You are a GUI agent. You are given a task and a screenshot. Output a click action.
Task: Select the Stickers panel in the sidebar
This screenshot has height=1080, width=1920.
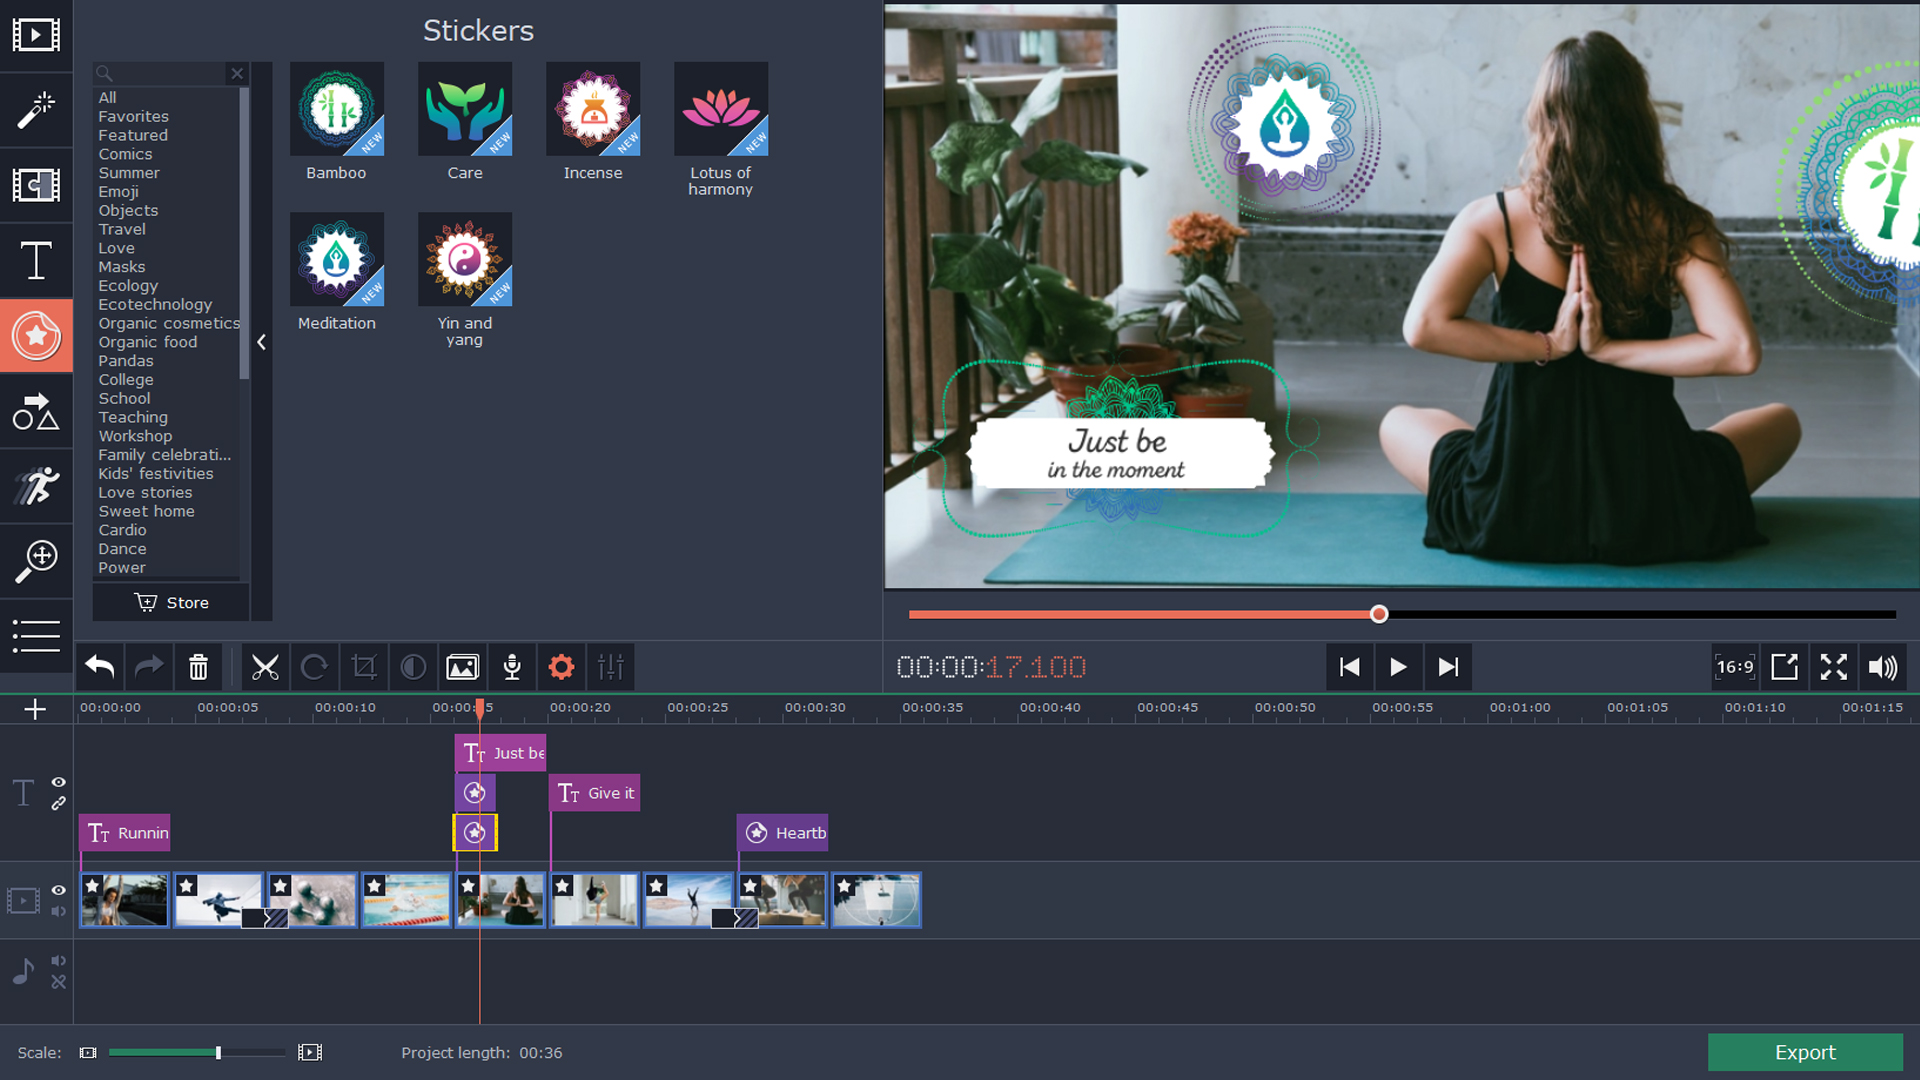36,336
